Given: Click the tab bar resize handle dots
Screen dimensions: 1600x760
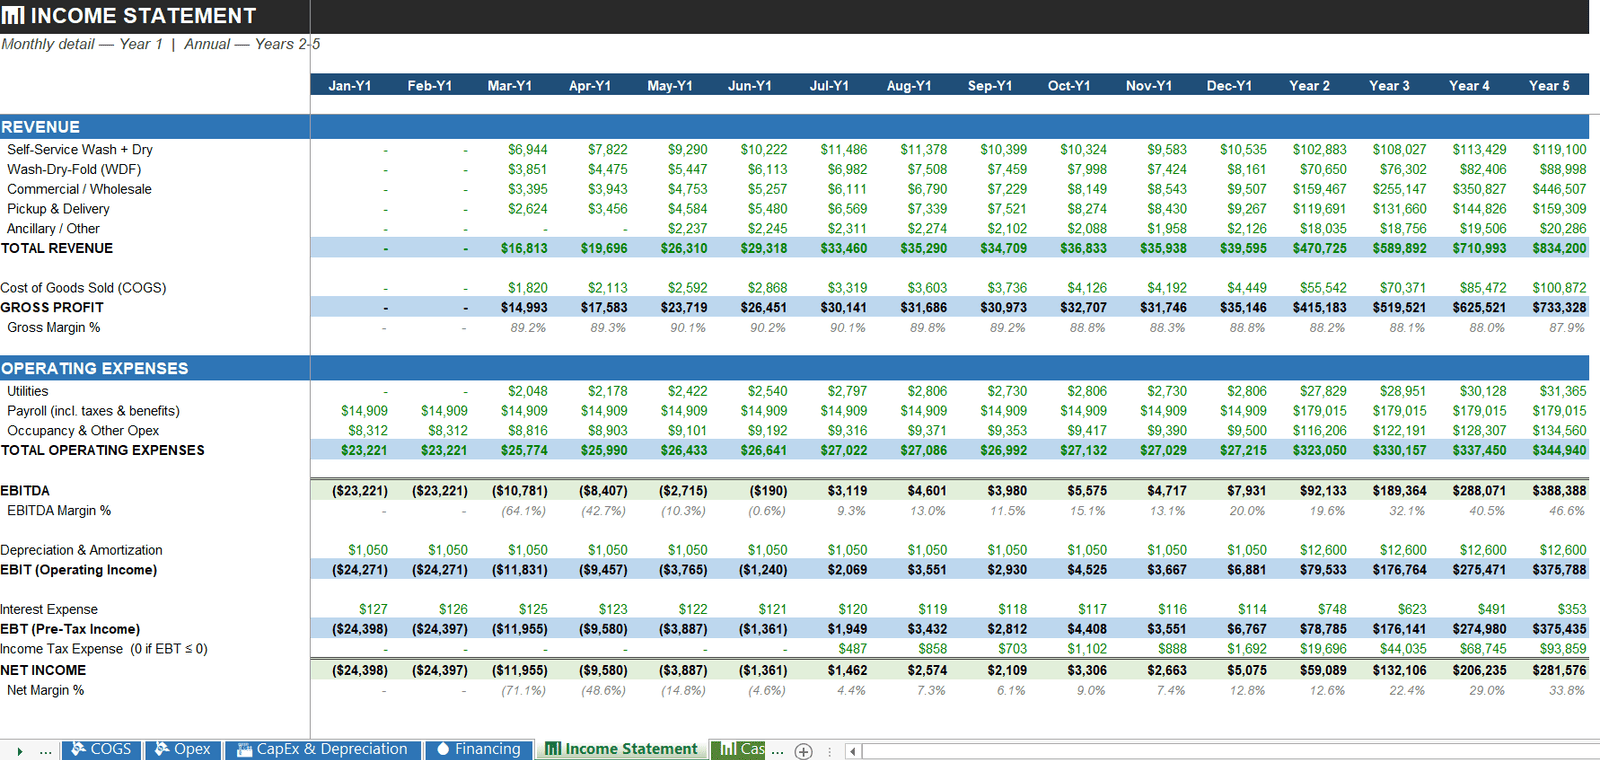Looking at the screenshot, I should click(829, 751).
